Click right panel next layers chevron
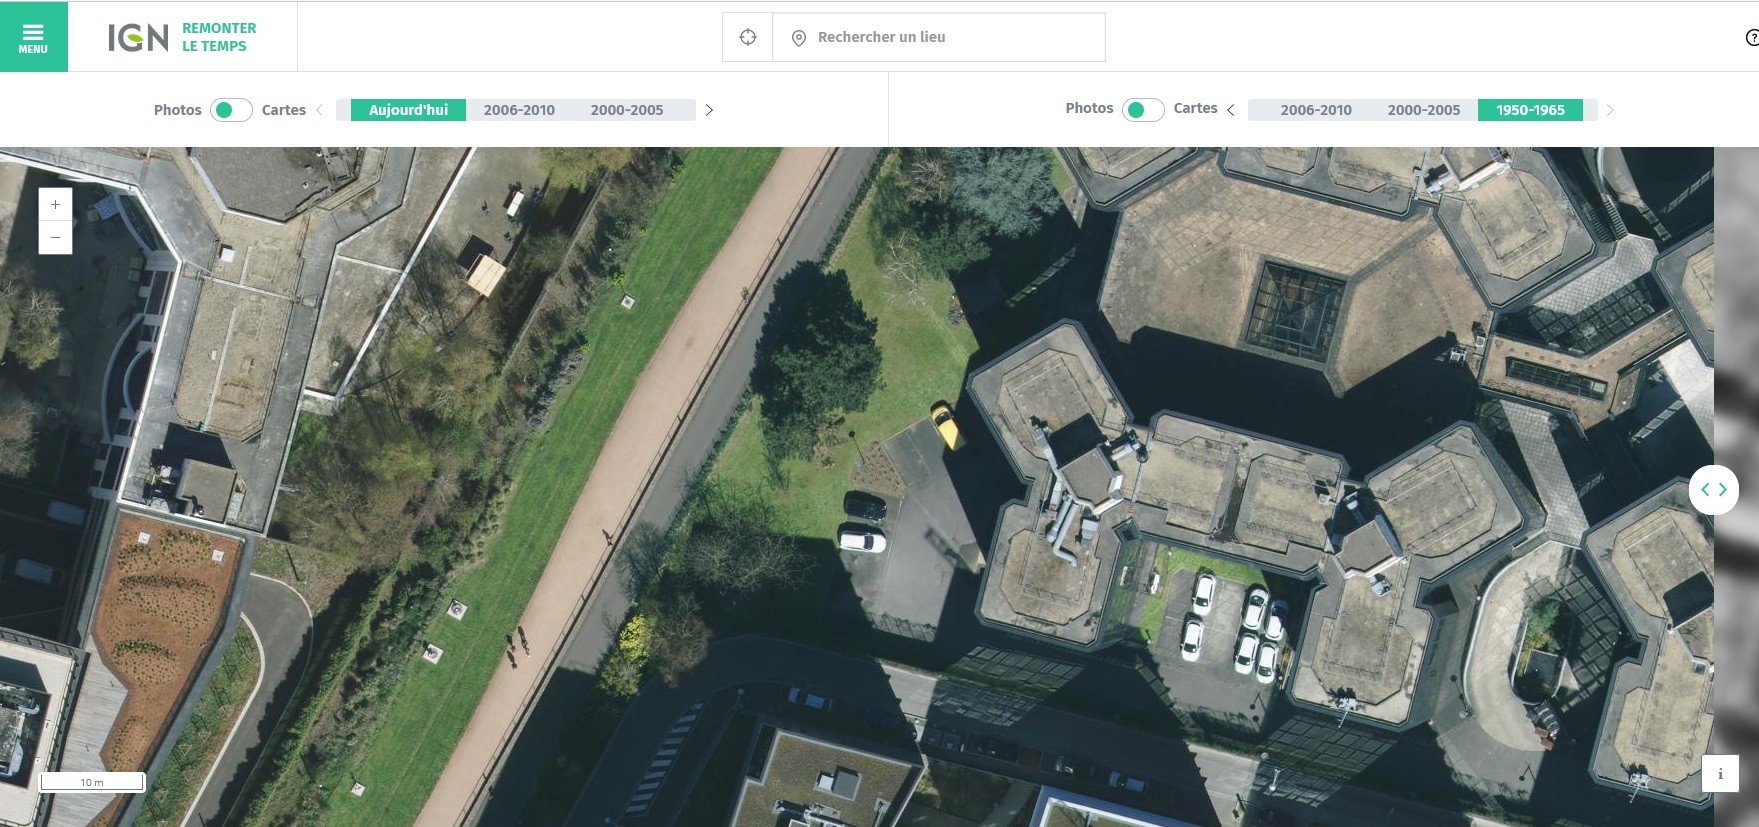 click(1610, 110)
